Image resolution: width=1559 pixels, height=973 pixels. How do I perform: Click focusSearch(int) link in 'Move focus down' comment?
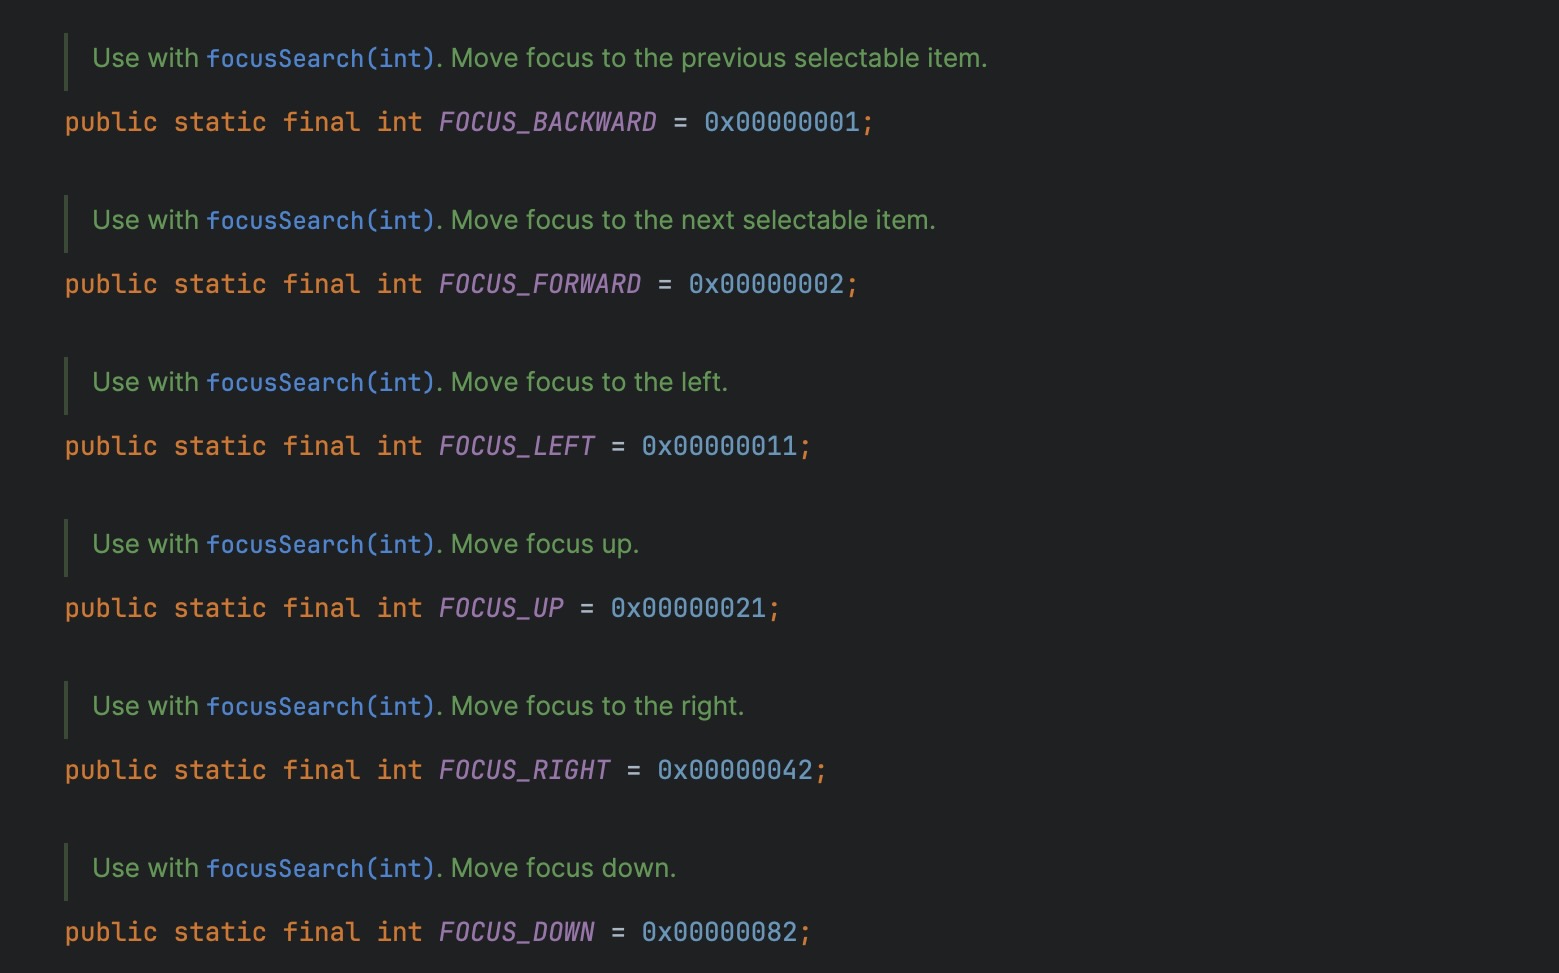pyautogui.click(x=320, y=869)
